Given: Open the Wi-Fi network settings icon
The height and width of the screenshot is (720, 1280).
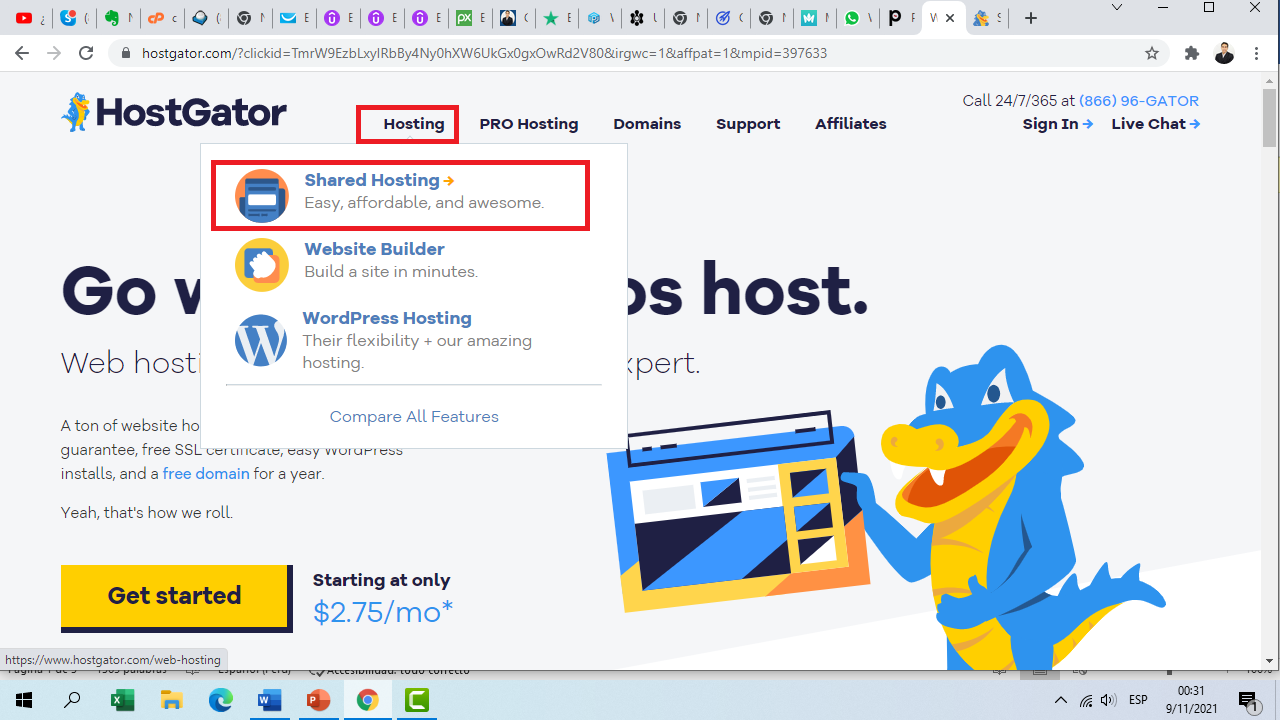Looking at the screenshot, I should coord(1086,700).
